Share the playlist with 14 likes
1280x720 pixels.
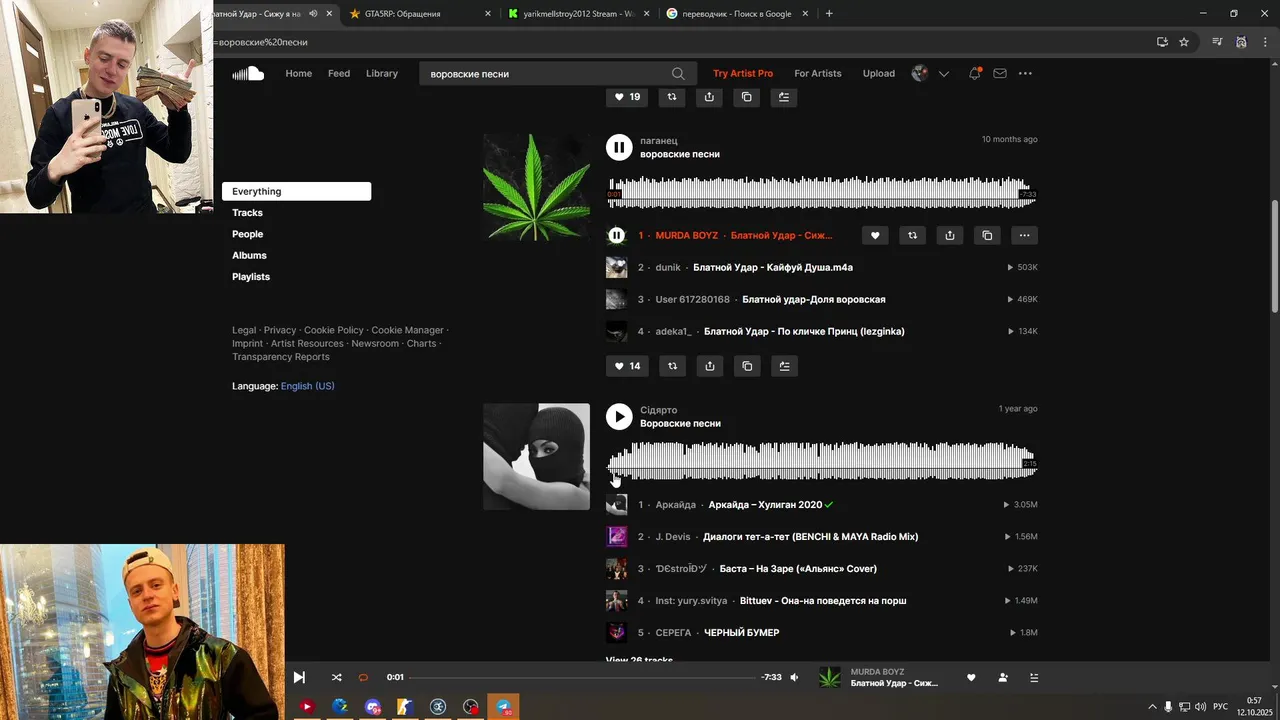pyautogui.click(x=709, y=366)
